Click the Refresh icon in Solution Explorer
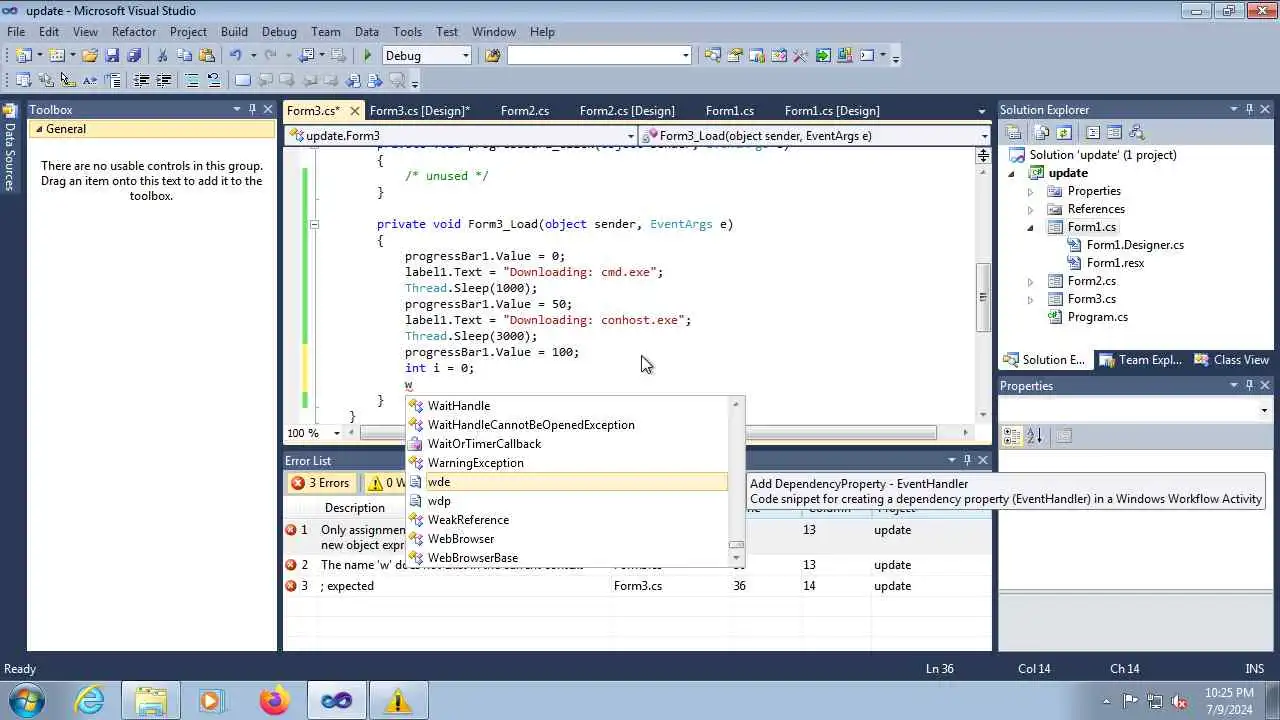This screenshot has width=1280, height=720. [x=1064, y=133]
